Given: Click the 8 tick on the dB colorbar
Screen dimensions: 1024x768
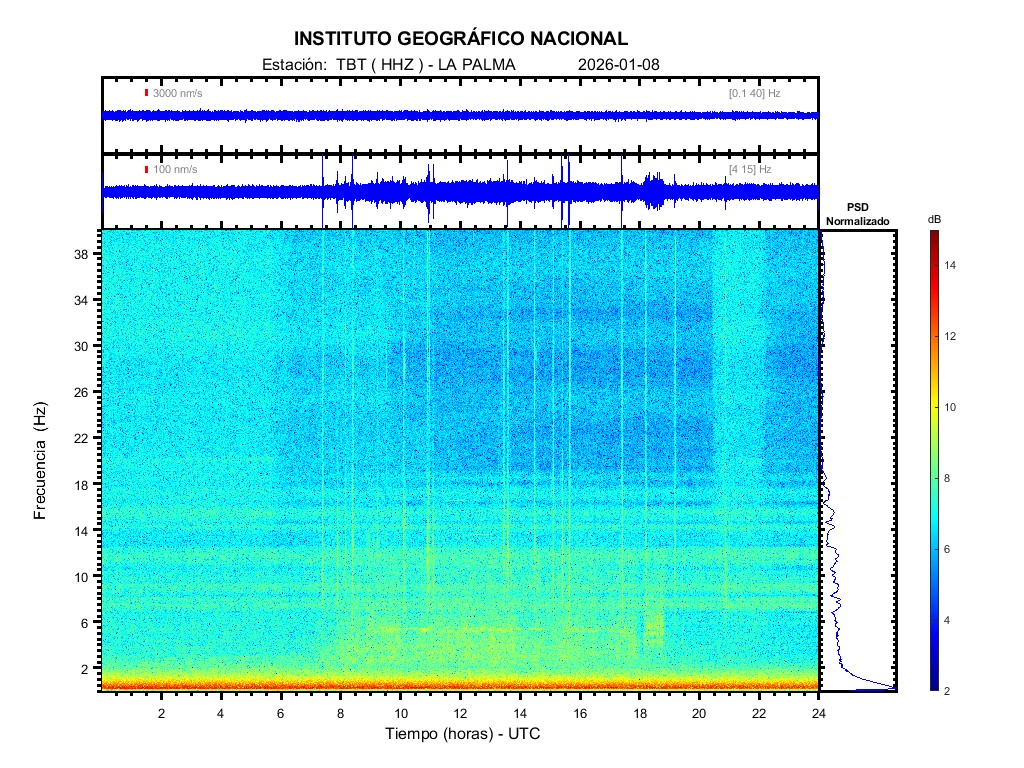Looking at the screenshot, I should coord(950,479).
